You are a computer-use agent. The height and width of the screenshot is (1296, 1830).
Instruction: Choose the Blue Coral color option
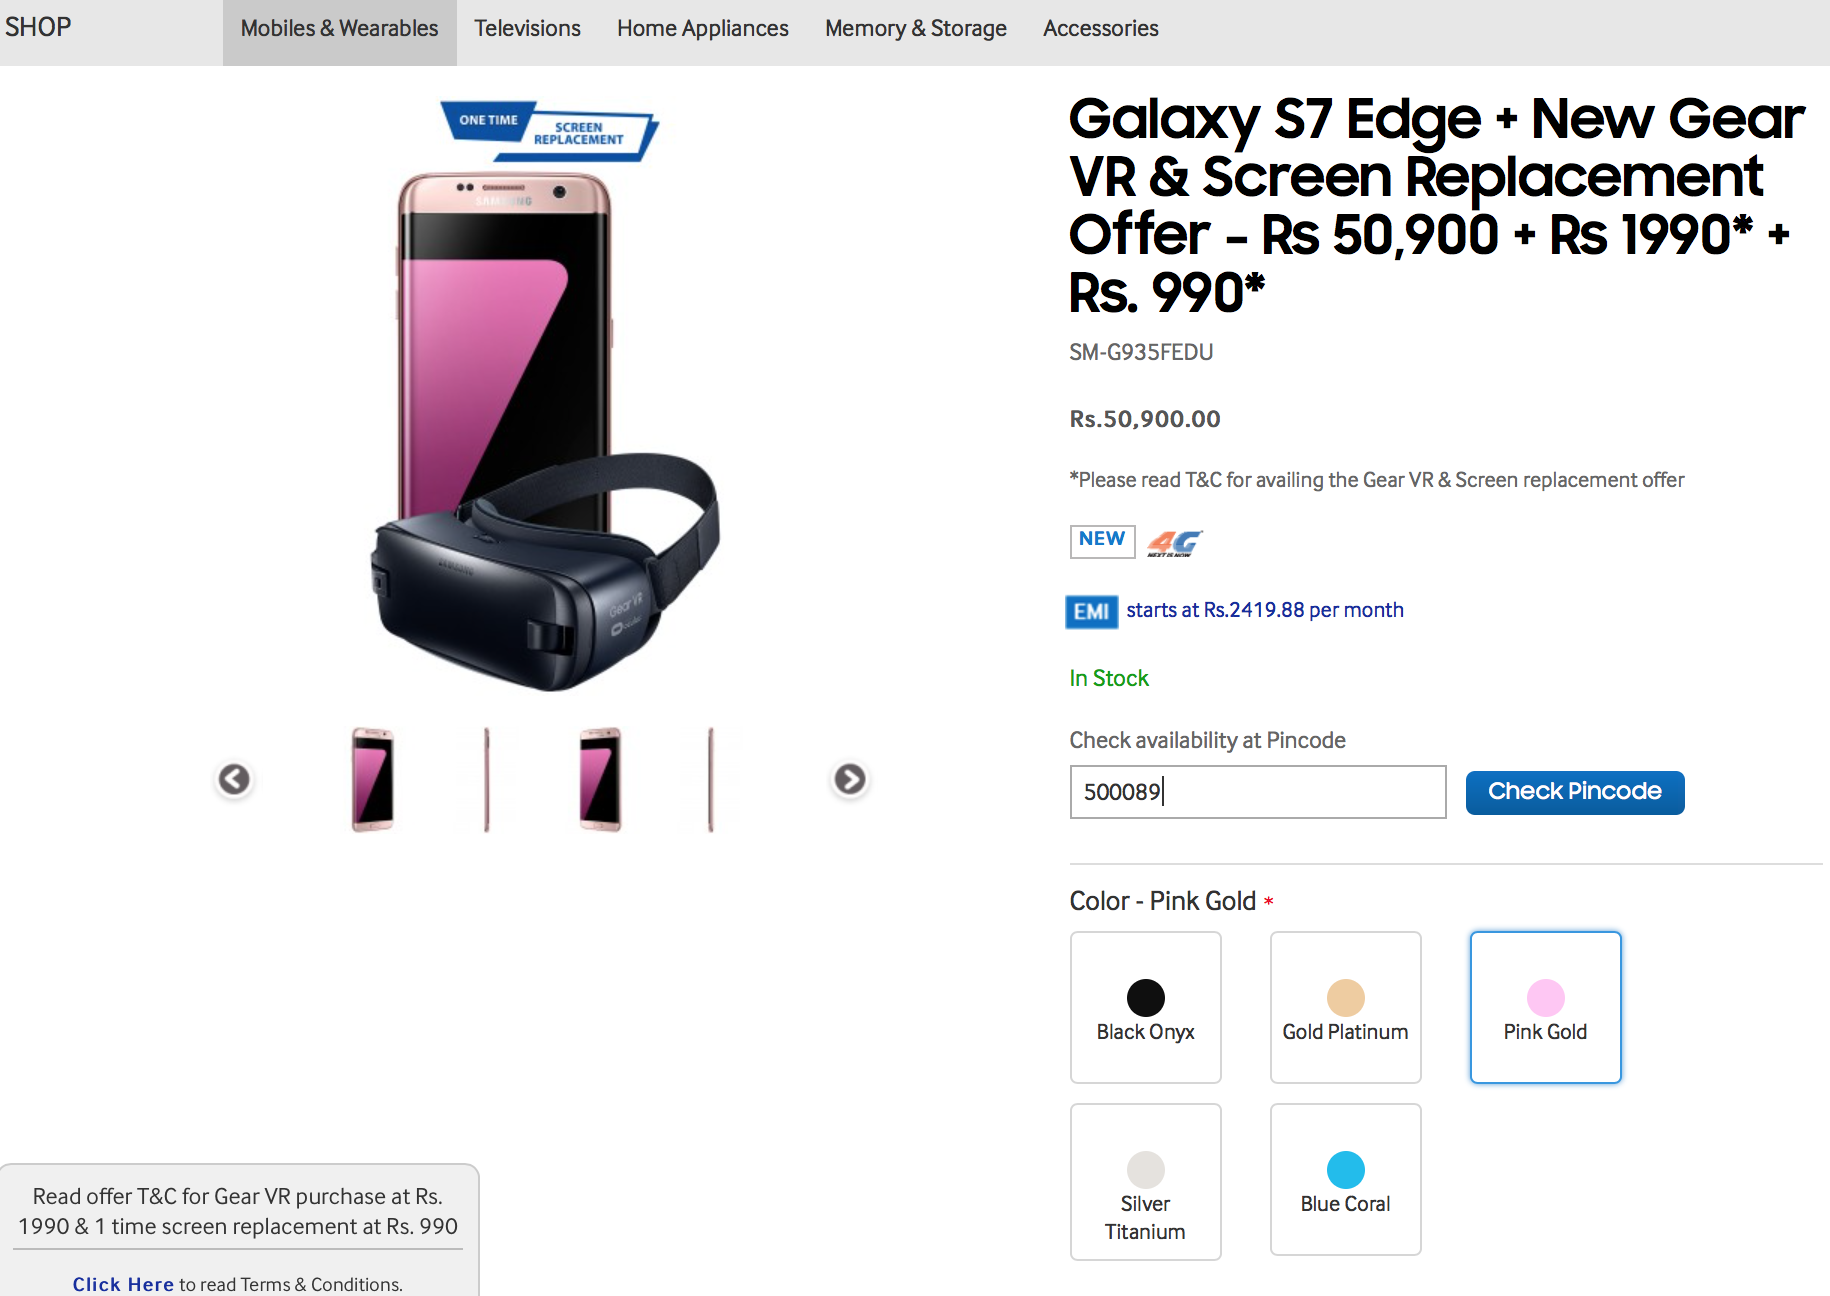click(1345, 1179)
